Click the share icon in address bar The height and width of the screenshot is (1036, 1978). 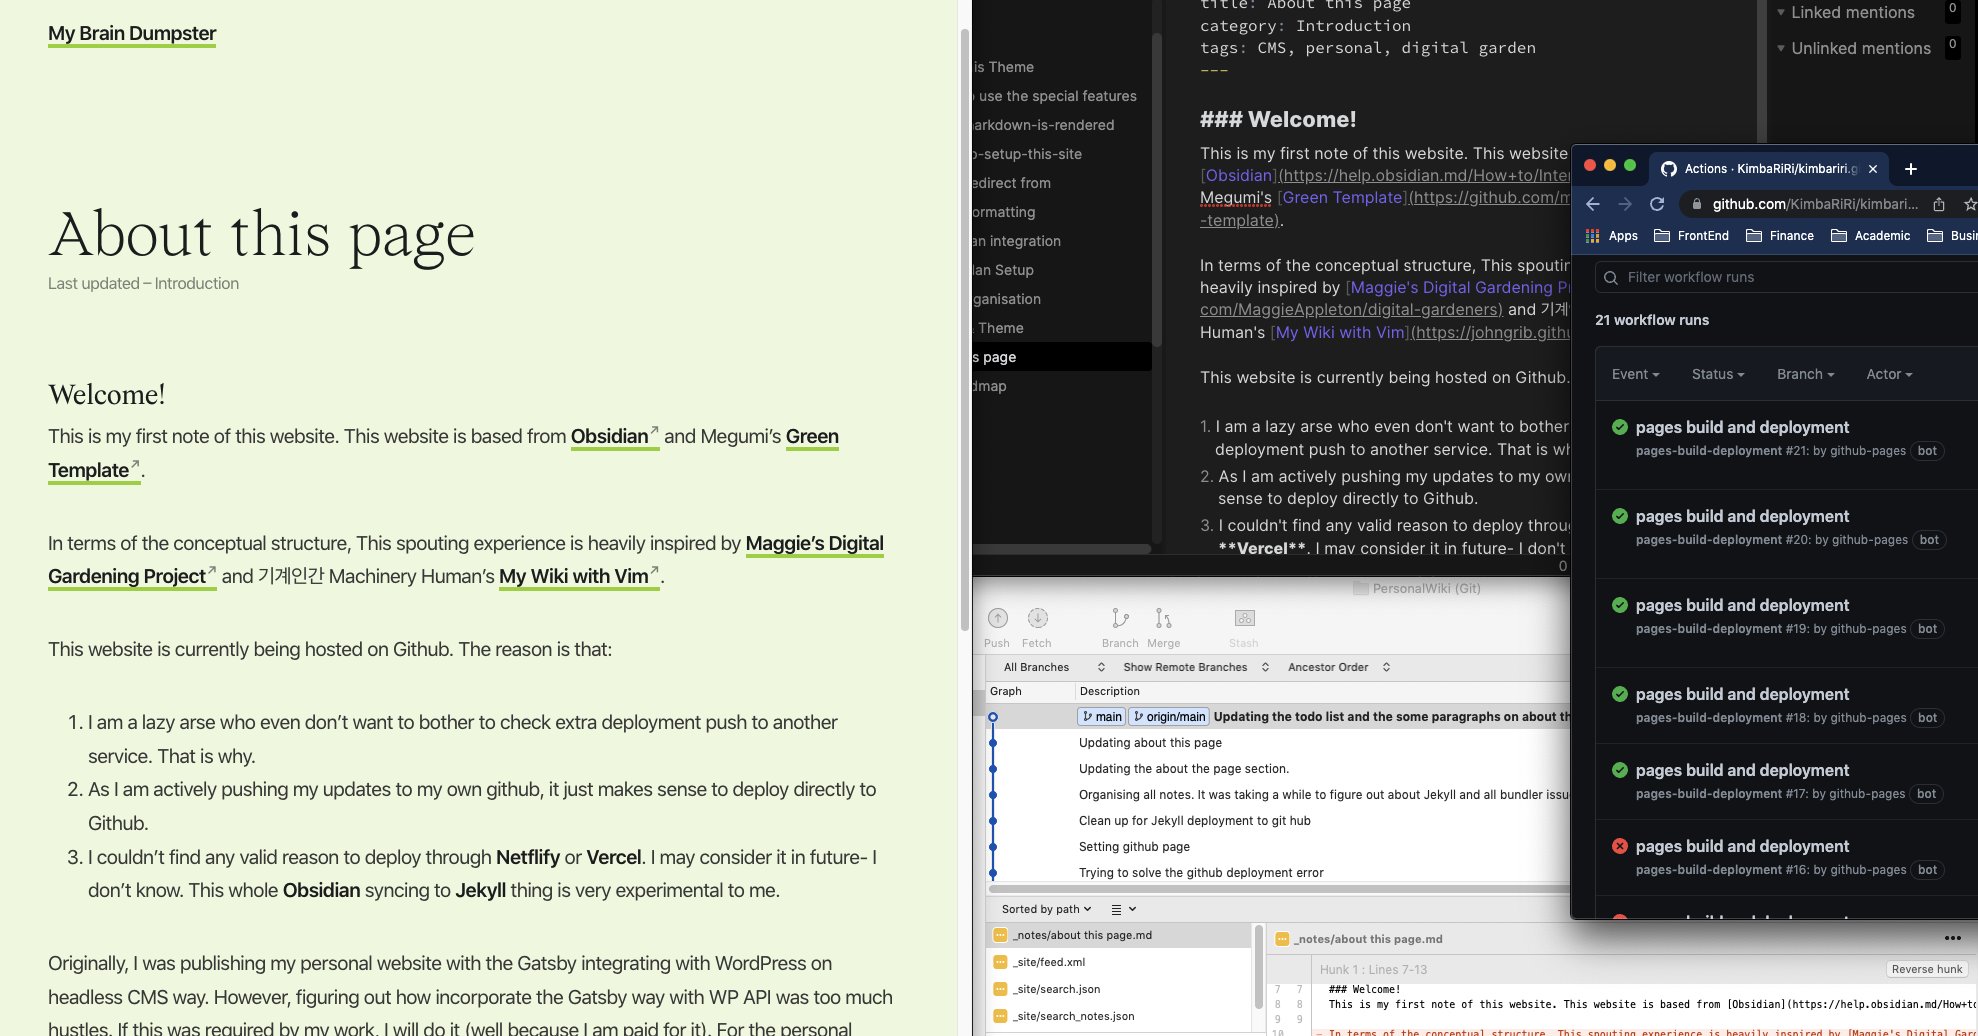click(1939, 204)
